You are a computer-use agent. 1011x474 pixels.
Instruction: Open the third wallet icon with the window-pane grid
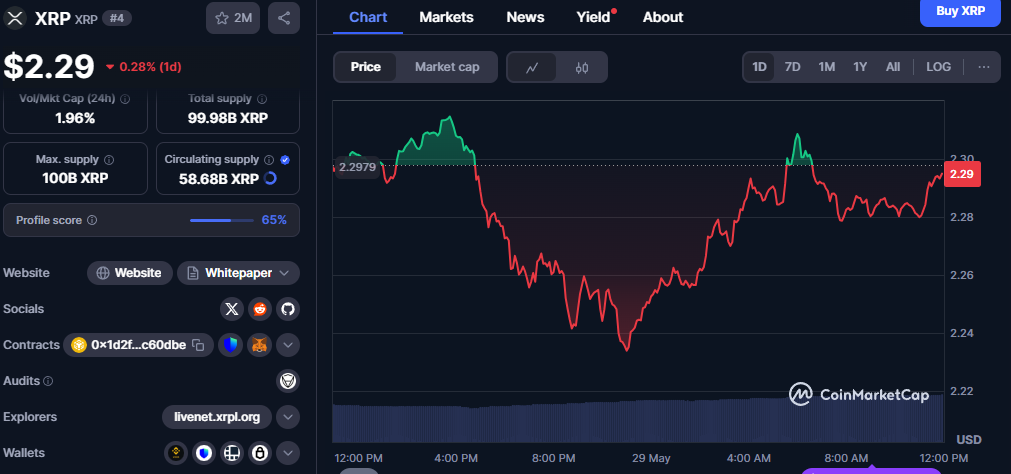[x=231, y=453]
